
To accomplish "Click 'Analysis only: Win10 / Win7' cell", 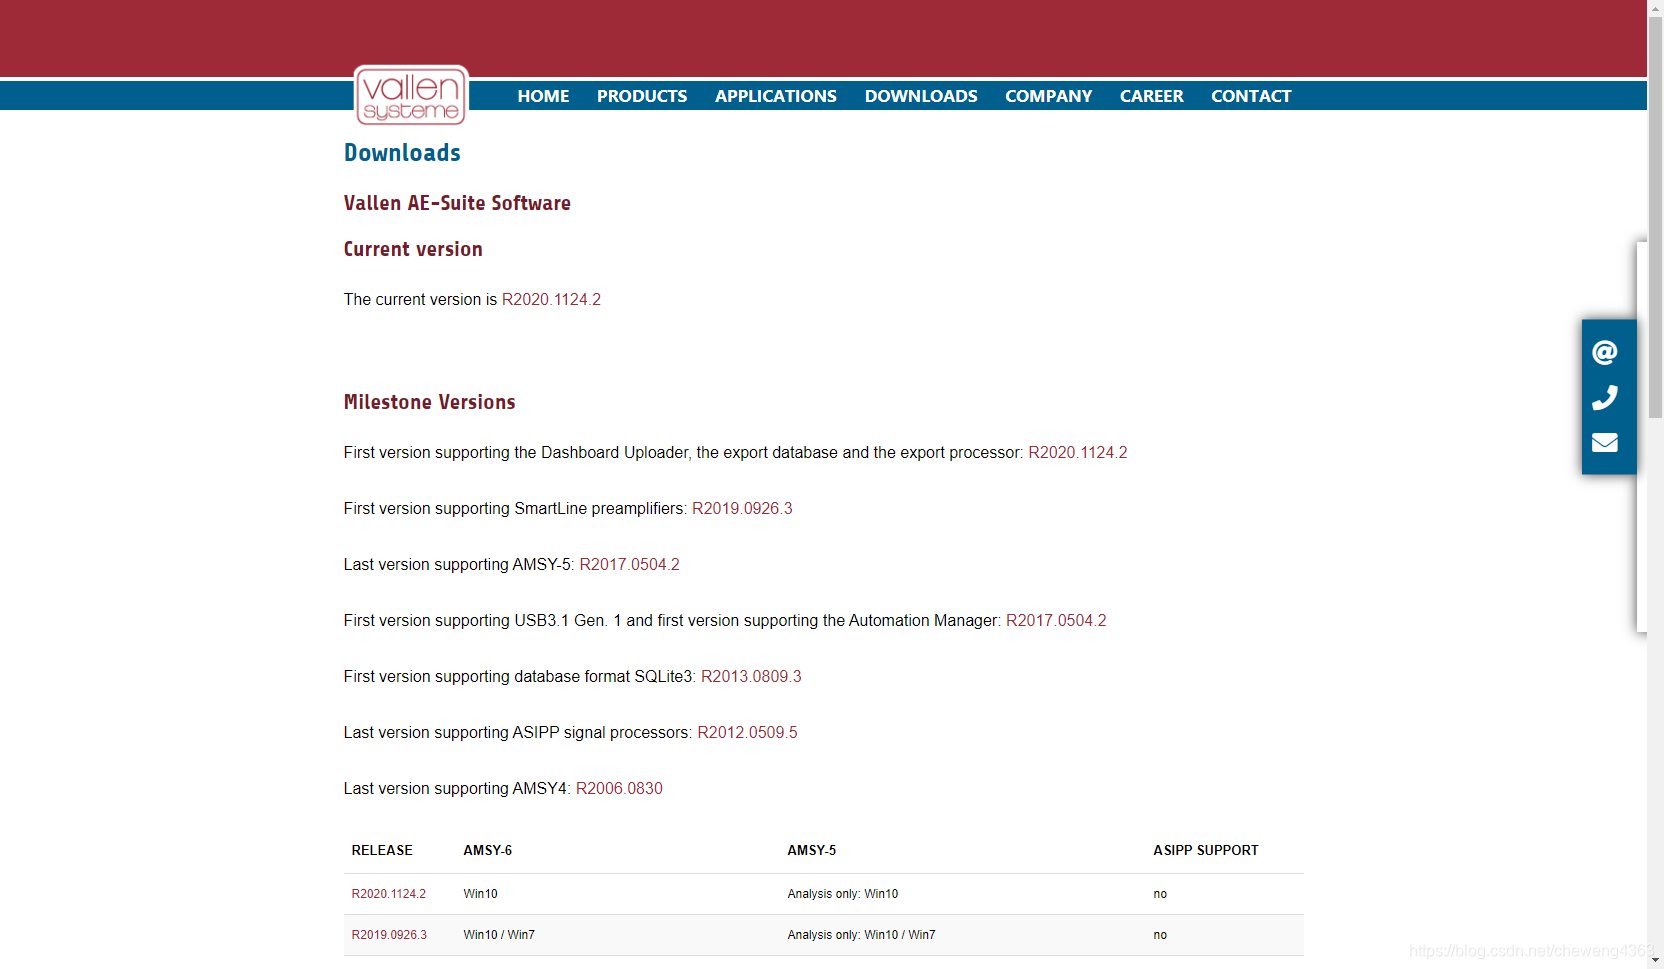I will point(862,935).
